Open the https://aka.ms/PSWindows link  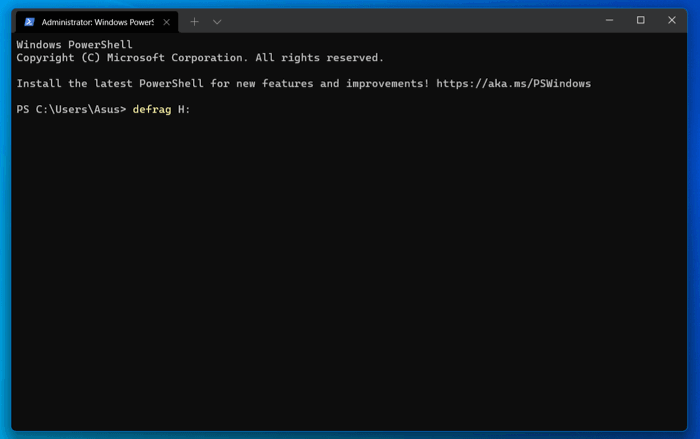(x=513, y=84)
